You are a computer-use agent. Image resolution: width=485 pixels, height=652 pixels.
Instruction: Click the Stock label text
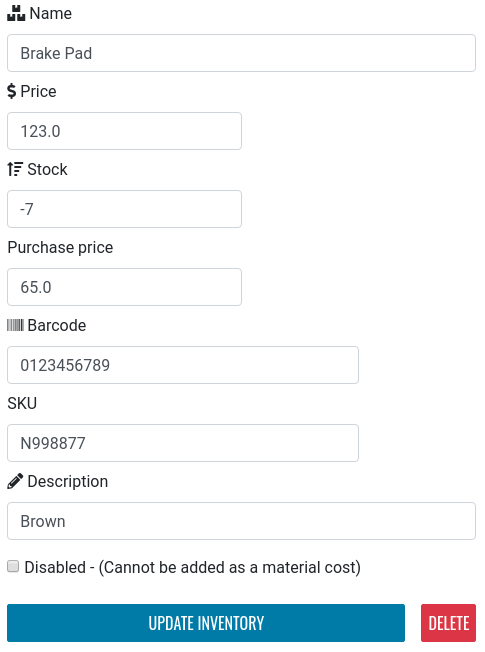pyautogui.click(x=47, y=169)
